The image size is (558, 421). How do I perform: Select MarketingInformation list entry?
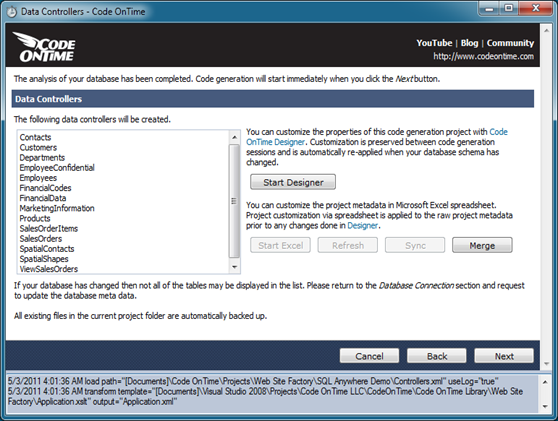click(x=57, y=208)
